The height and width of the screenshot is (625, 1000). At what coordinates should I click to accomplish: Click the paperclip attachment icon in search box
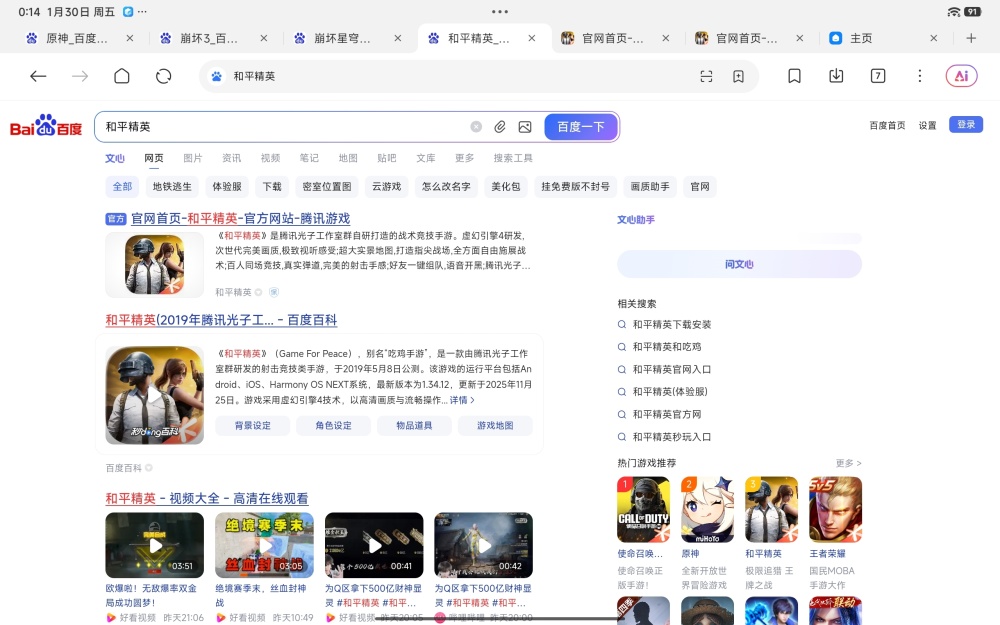(x=500, y=126)
